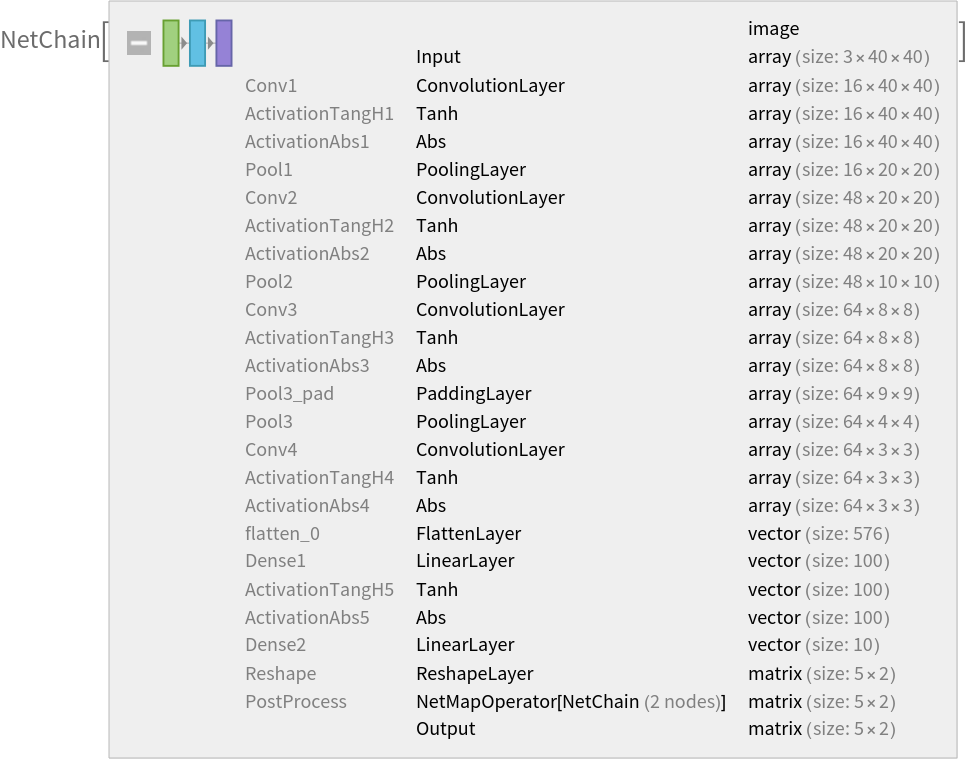Click the Conv2 layer name
The width and height of the screenshot is (966, 760).
[271, 198]
